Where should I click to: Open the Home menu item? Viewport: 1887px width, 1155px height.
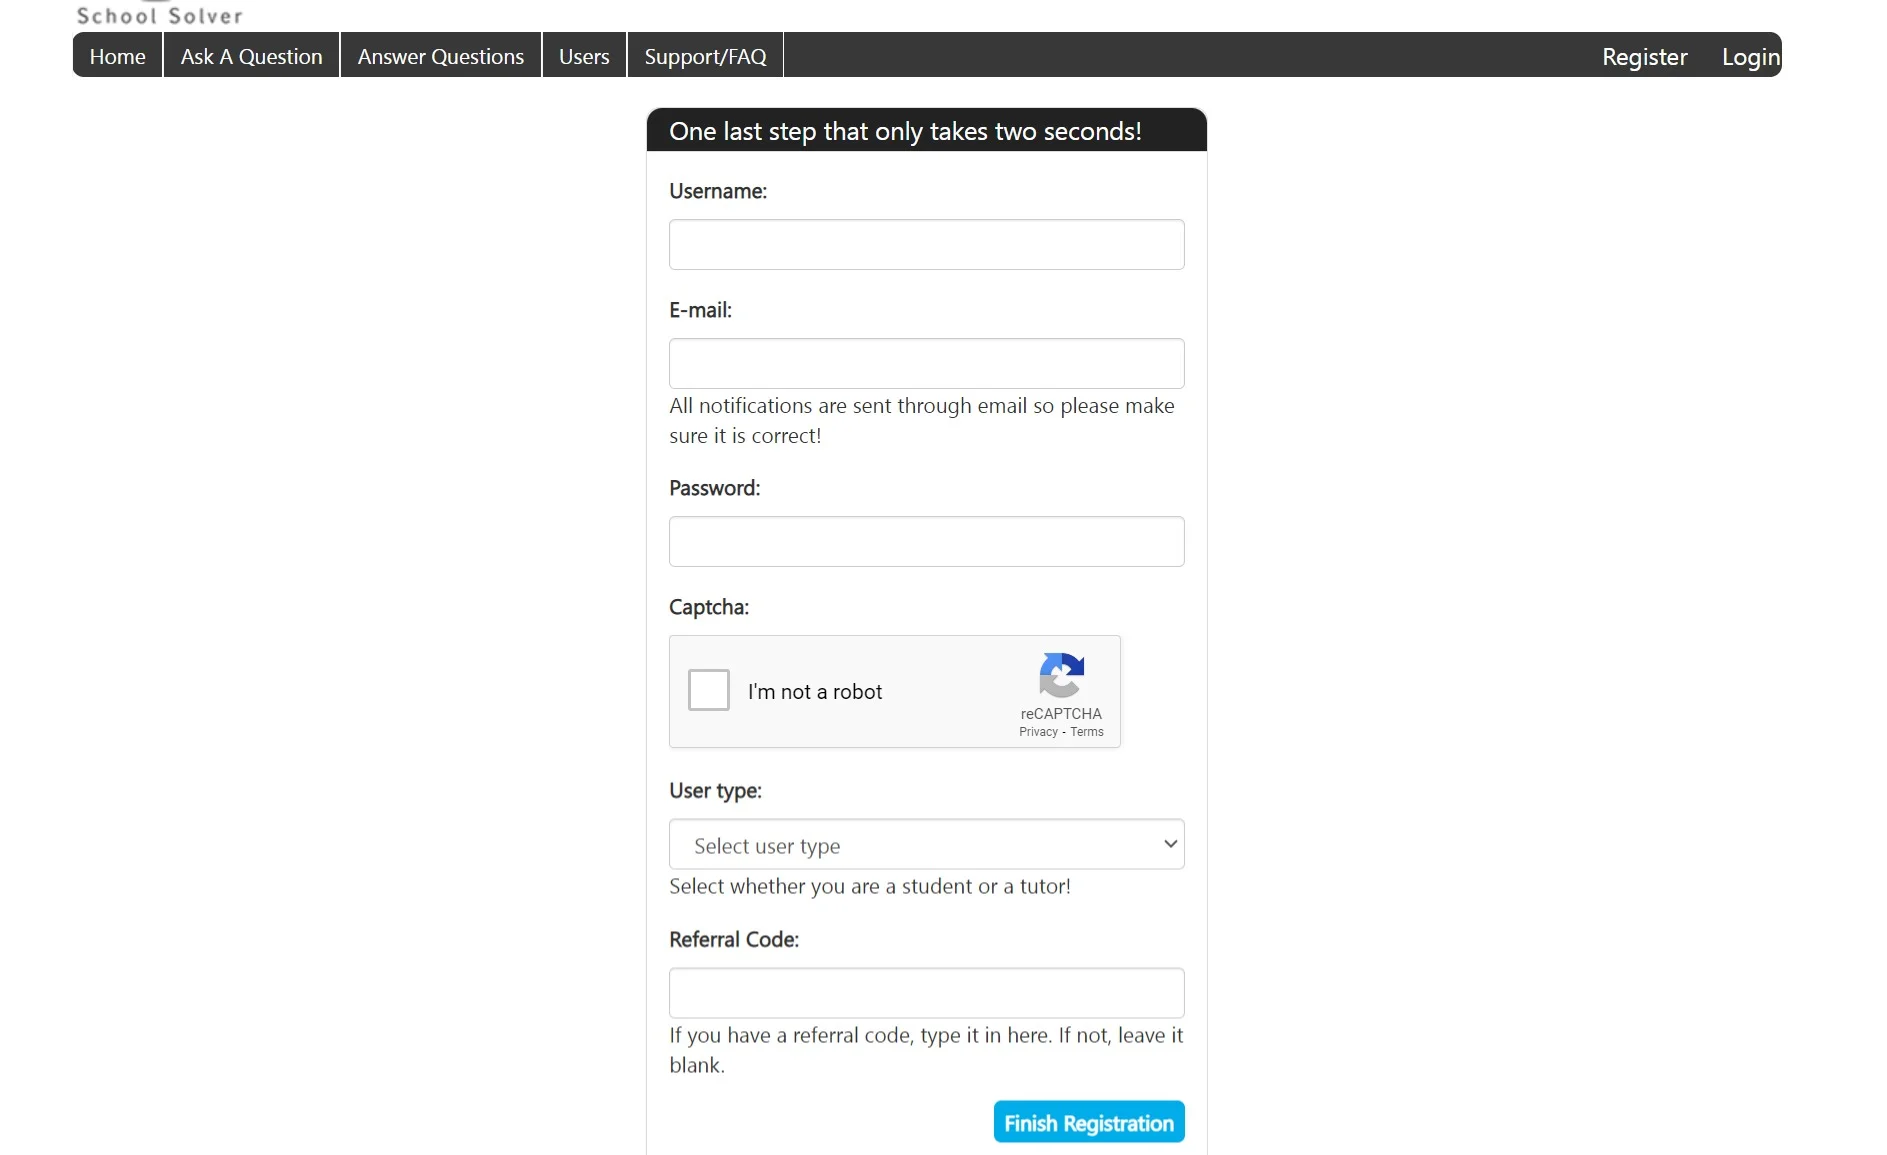coord(117,56)
